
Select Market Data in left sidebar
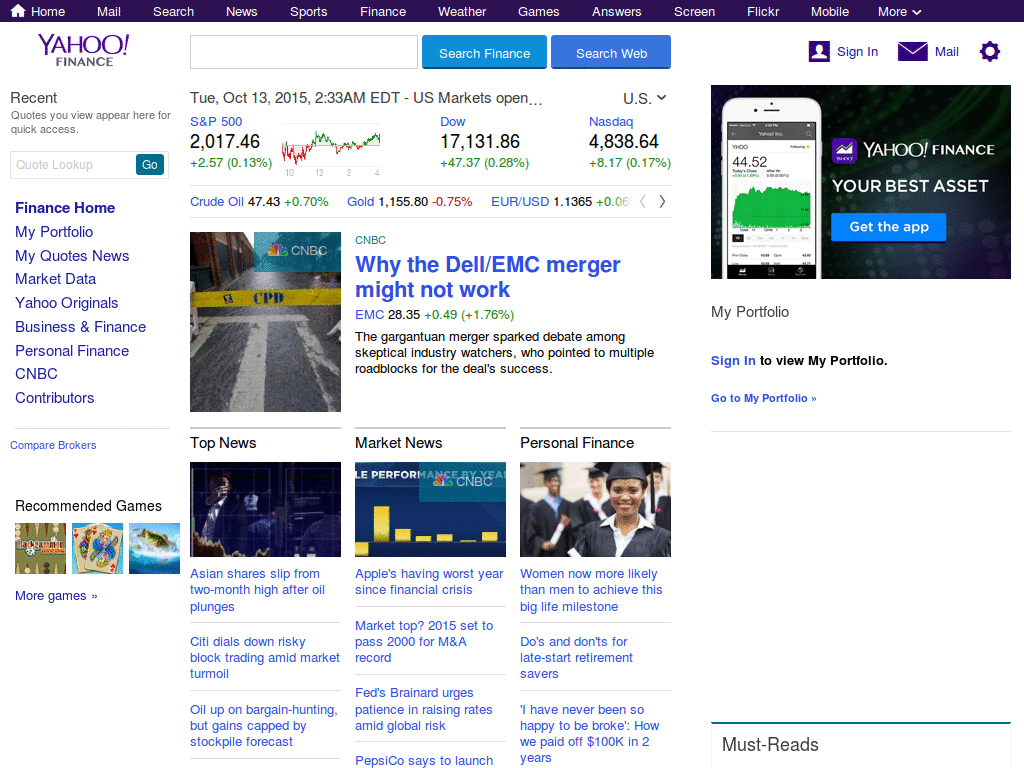pyautogui.click(x=56, y=279)
